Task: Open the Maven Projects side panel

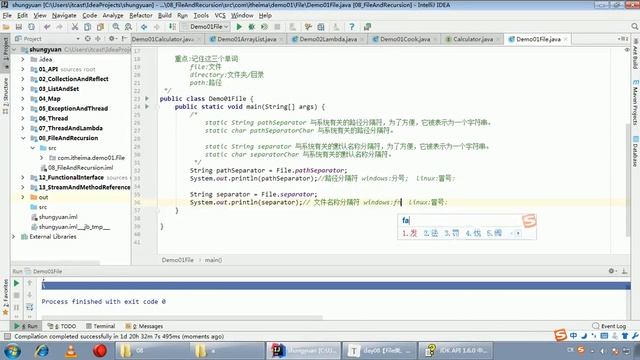Action: click(636, 102)
